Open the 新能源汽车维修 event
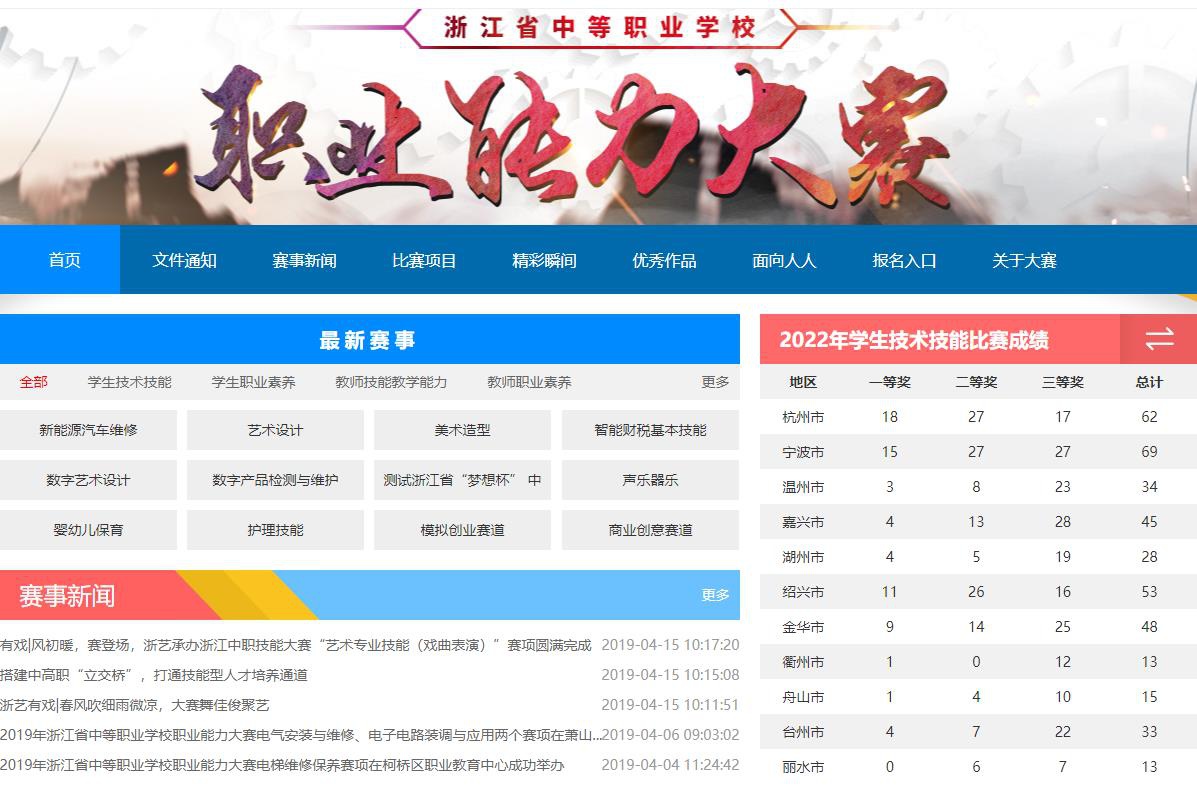This screenshot has height=808, width=1197. coord(89,430)
